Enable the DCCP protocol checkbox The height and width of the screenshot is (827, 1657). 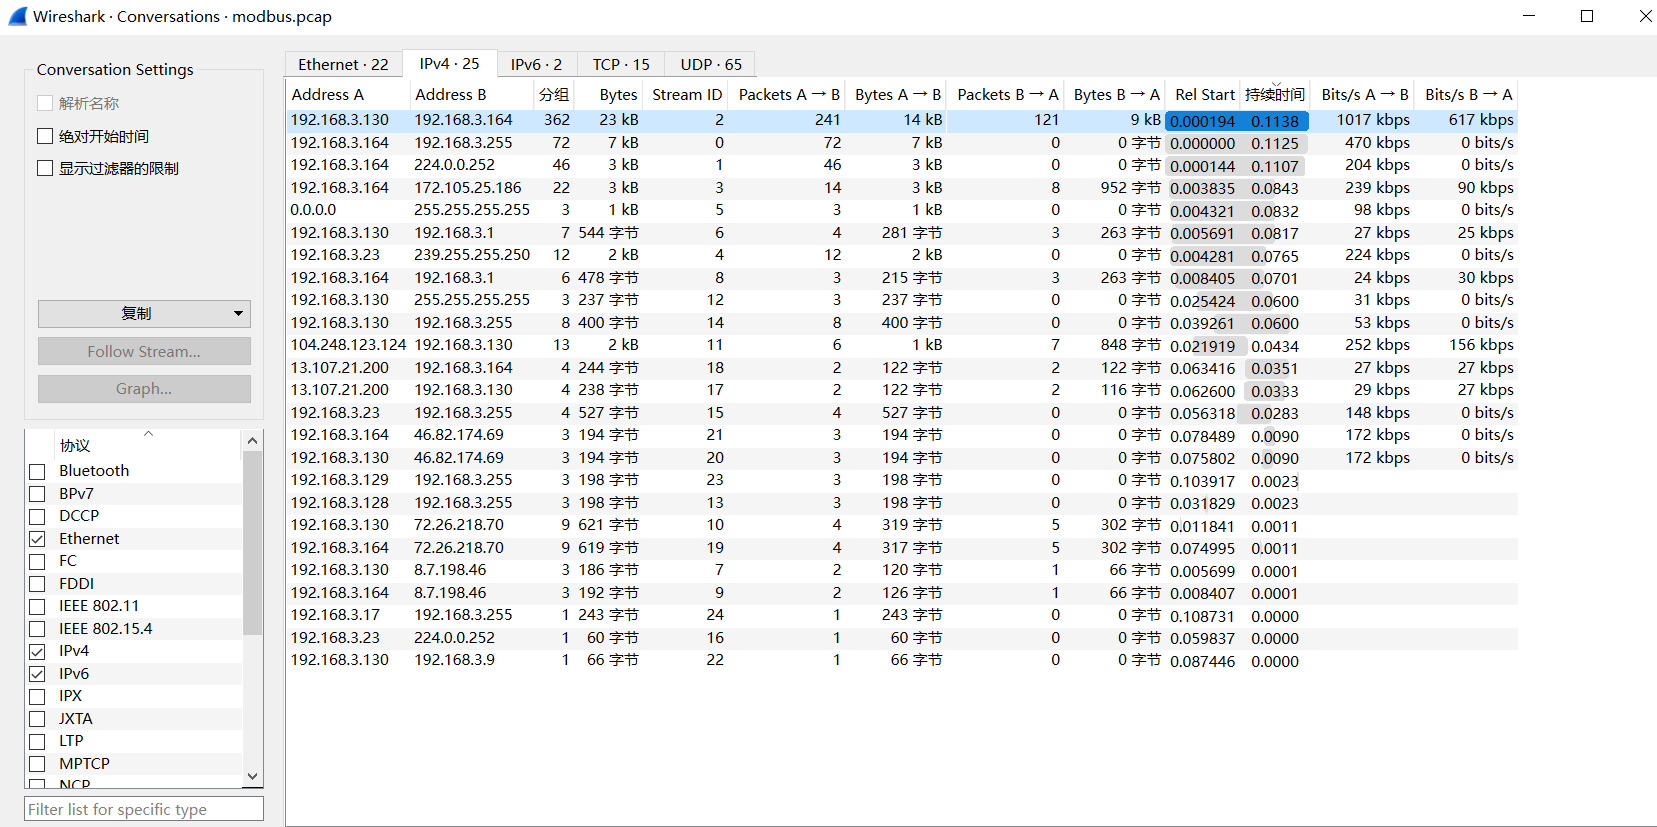(37, 516)
